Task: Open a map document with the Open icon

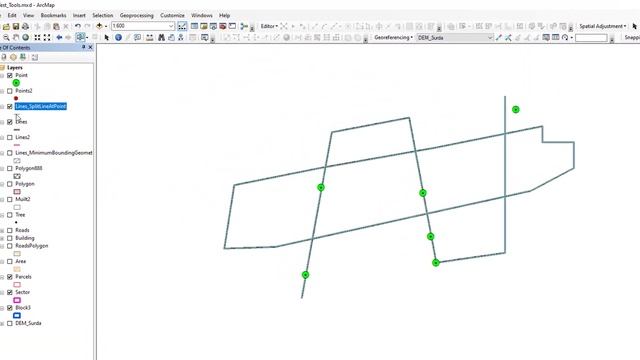Action: [x=7, y=27]
